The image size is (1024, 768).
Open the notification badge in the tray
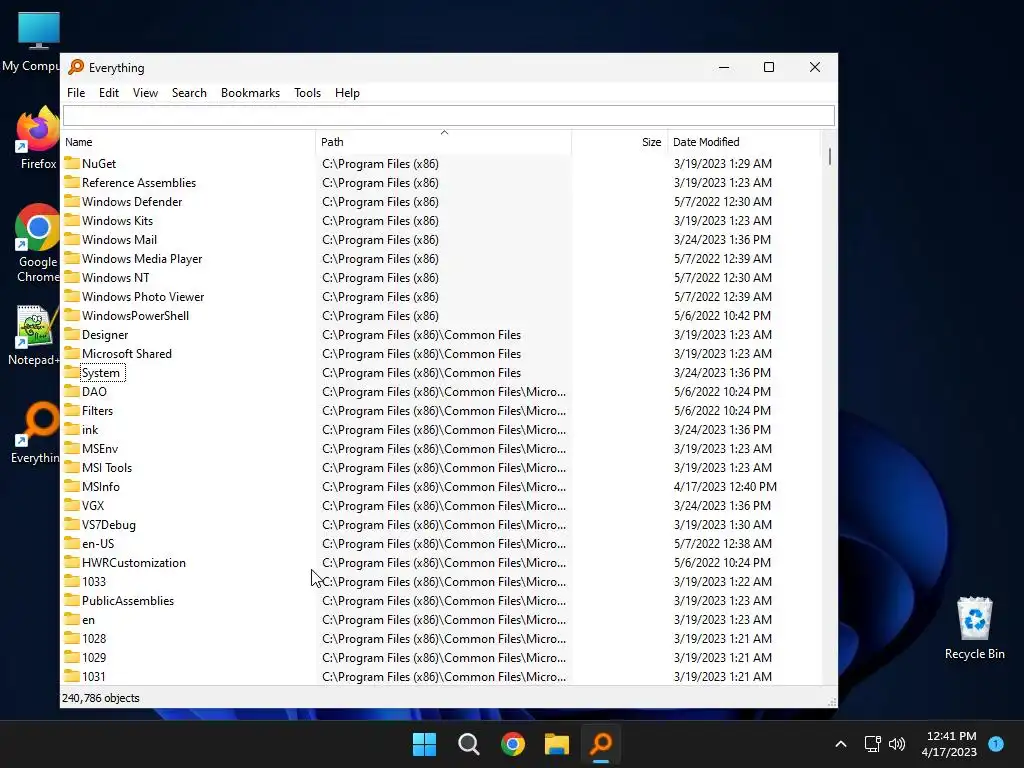[996, 743]
